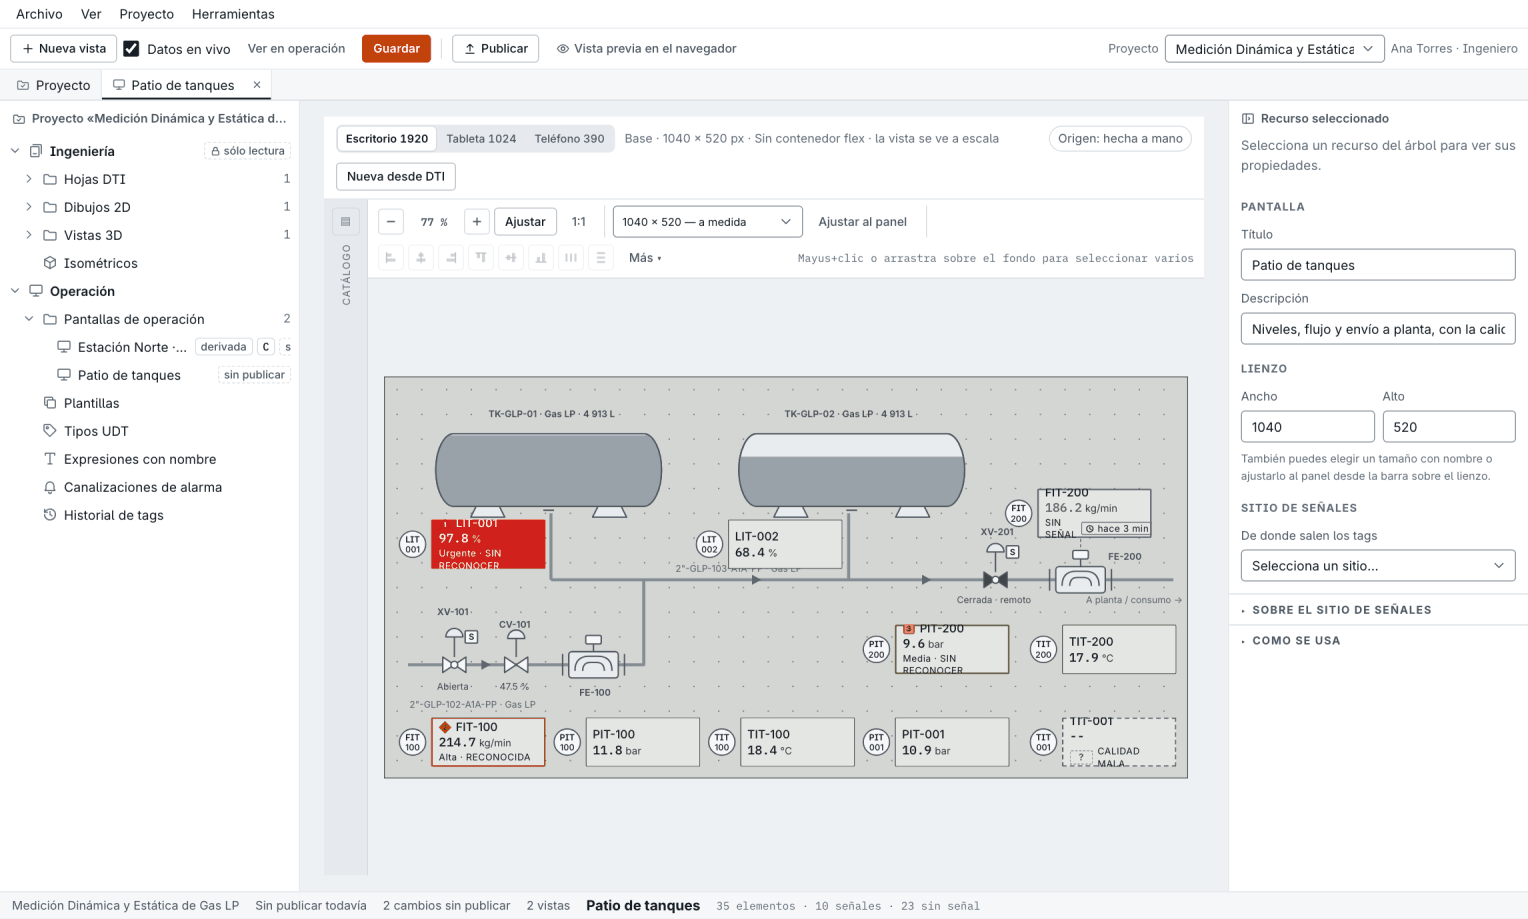Click the align top edges icon

481,258
